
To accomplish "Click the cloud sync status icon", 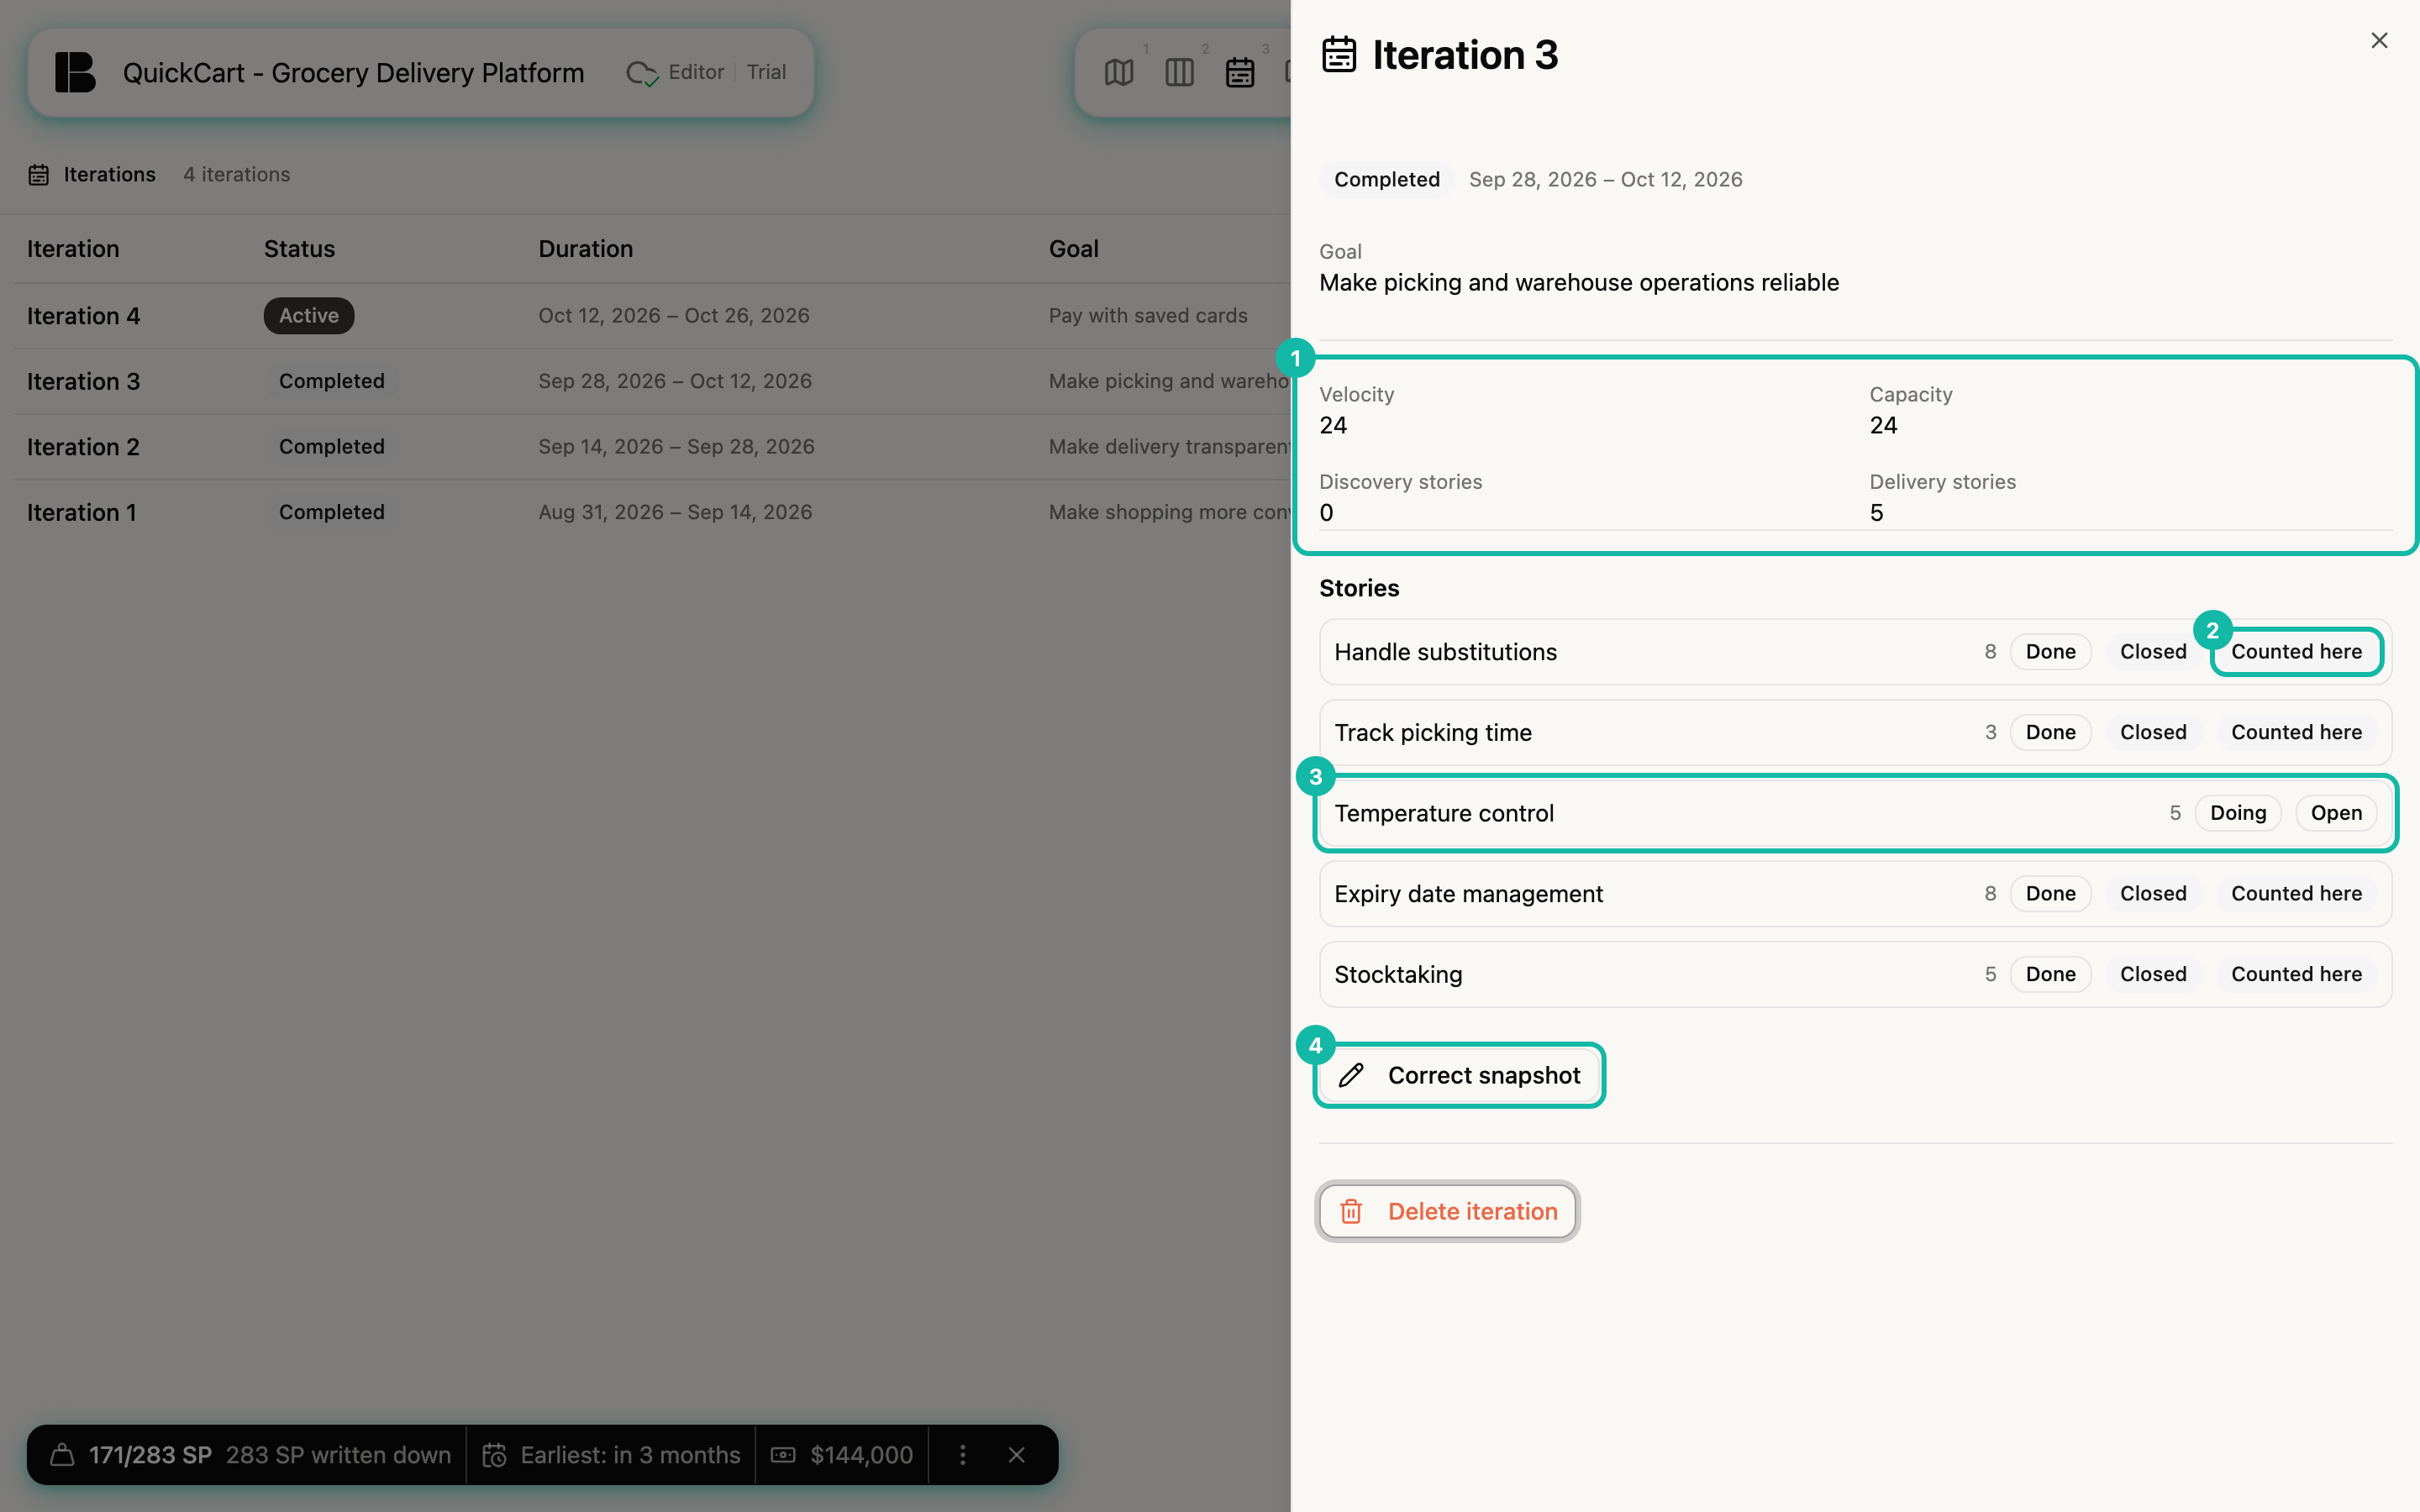I will [641, 73].
